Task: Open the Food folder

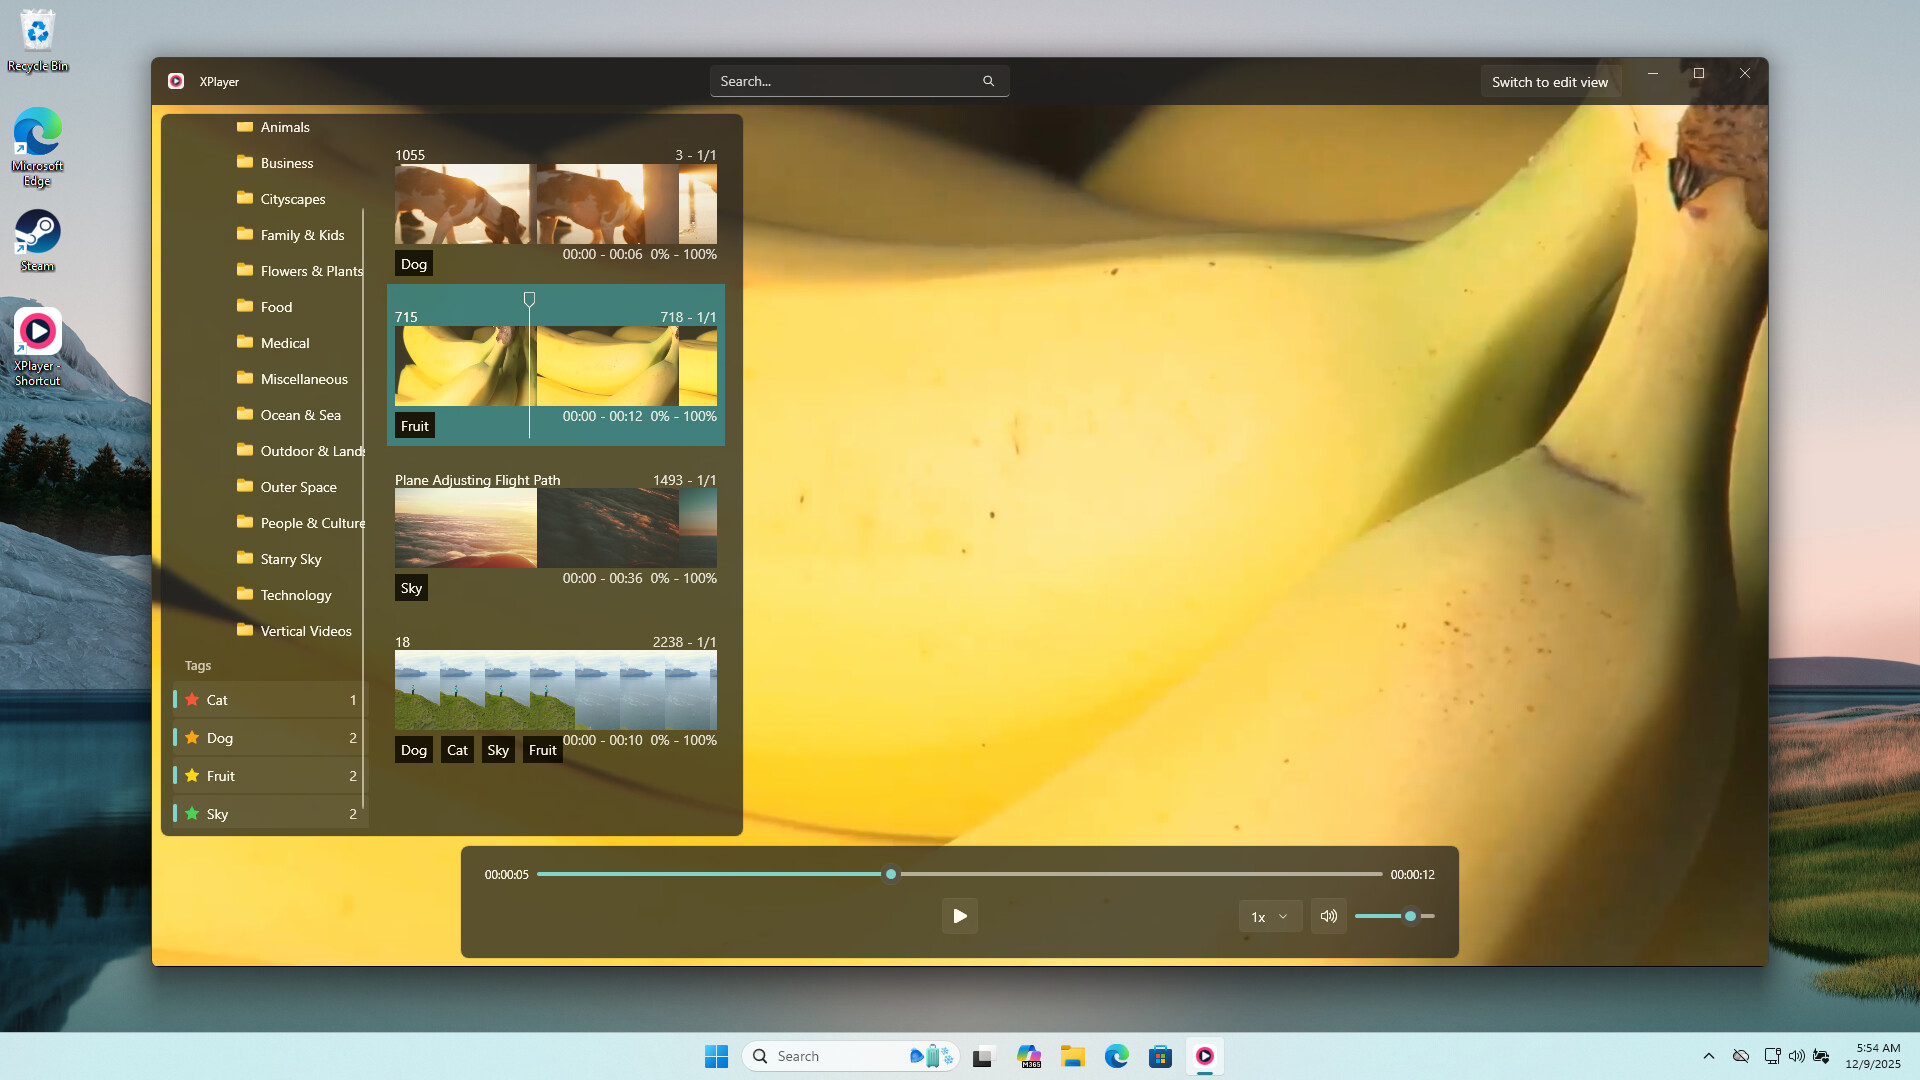Action: pyautogui.click(x=276, y=307)
